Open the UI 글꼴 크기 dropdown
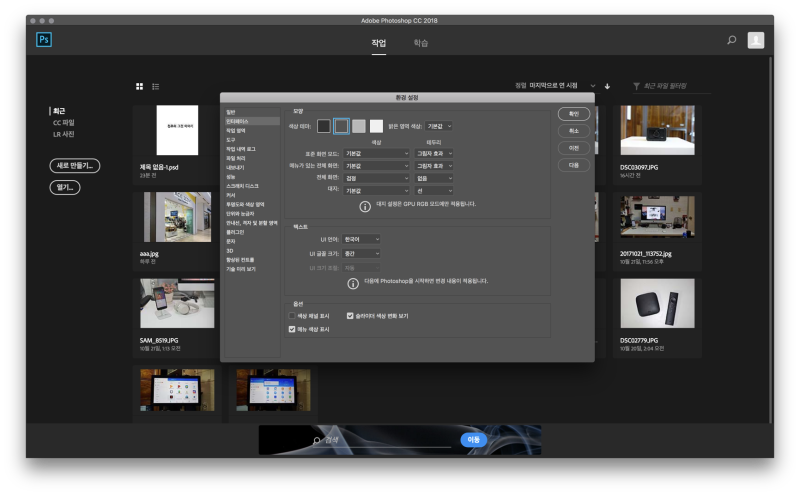 (x=361, y=253)
